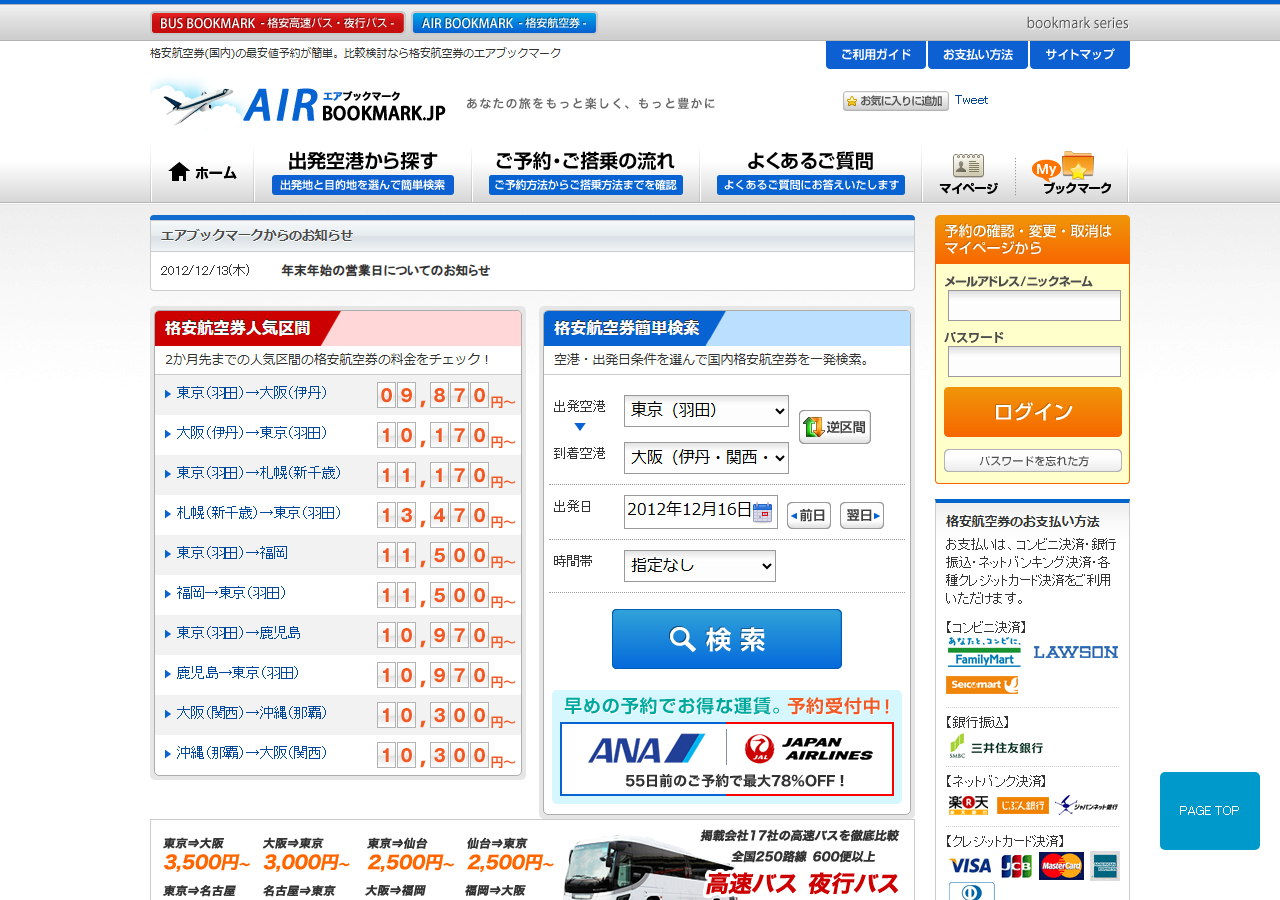Image resolution: width=1280 pixels, height=900 pixels.
Task: Click the 楽天 bank logo
Action: point(968,805)
